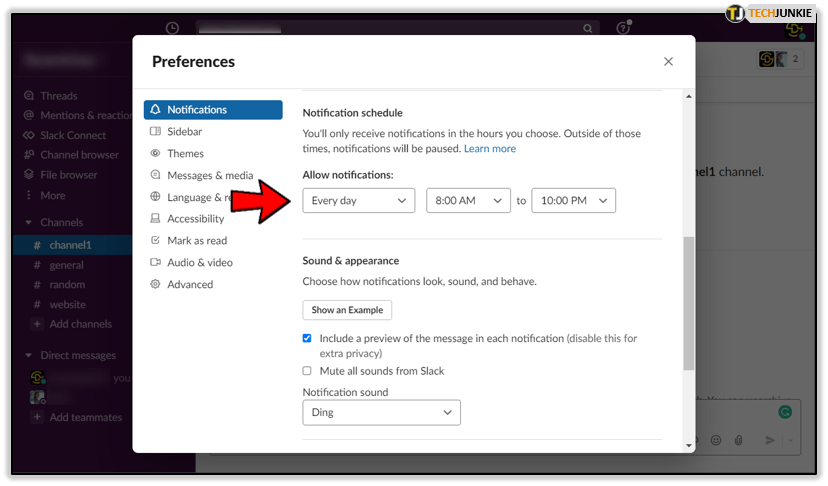Expand the Ding notification sound dropdown

tap(381, 412)
